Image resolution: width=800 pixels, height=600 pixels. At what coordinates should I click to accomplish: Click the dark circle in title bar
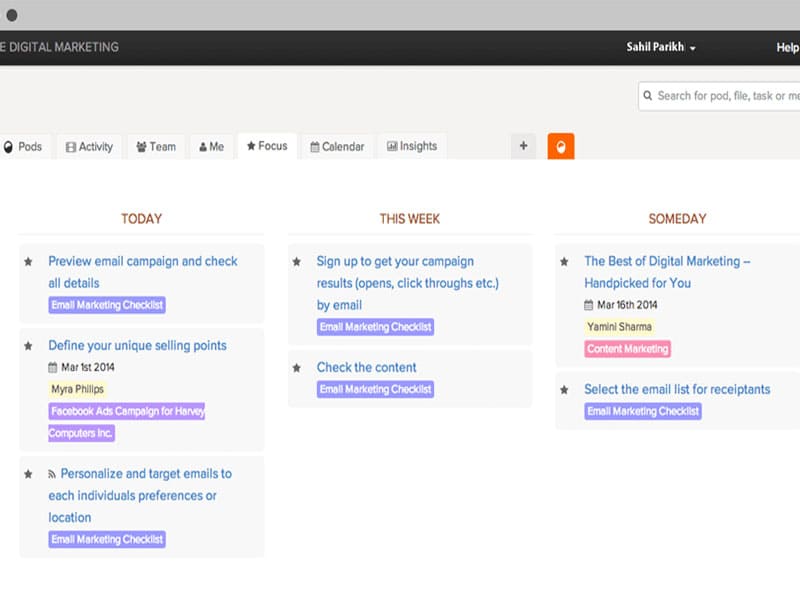click(12, 15)
